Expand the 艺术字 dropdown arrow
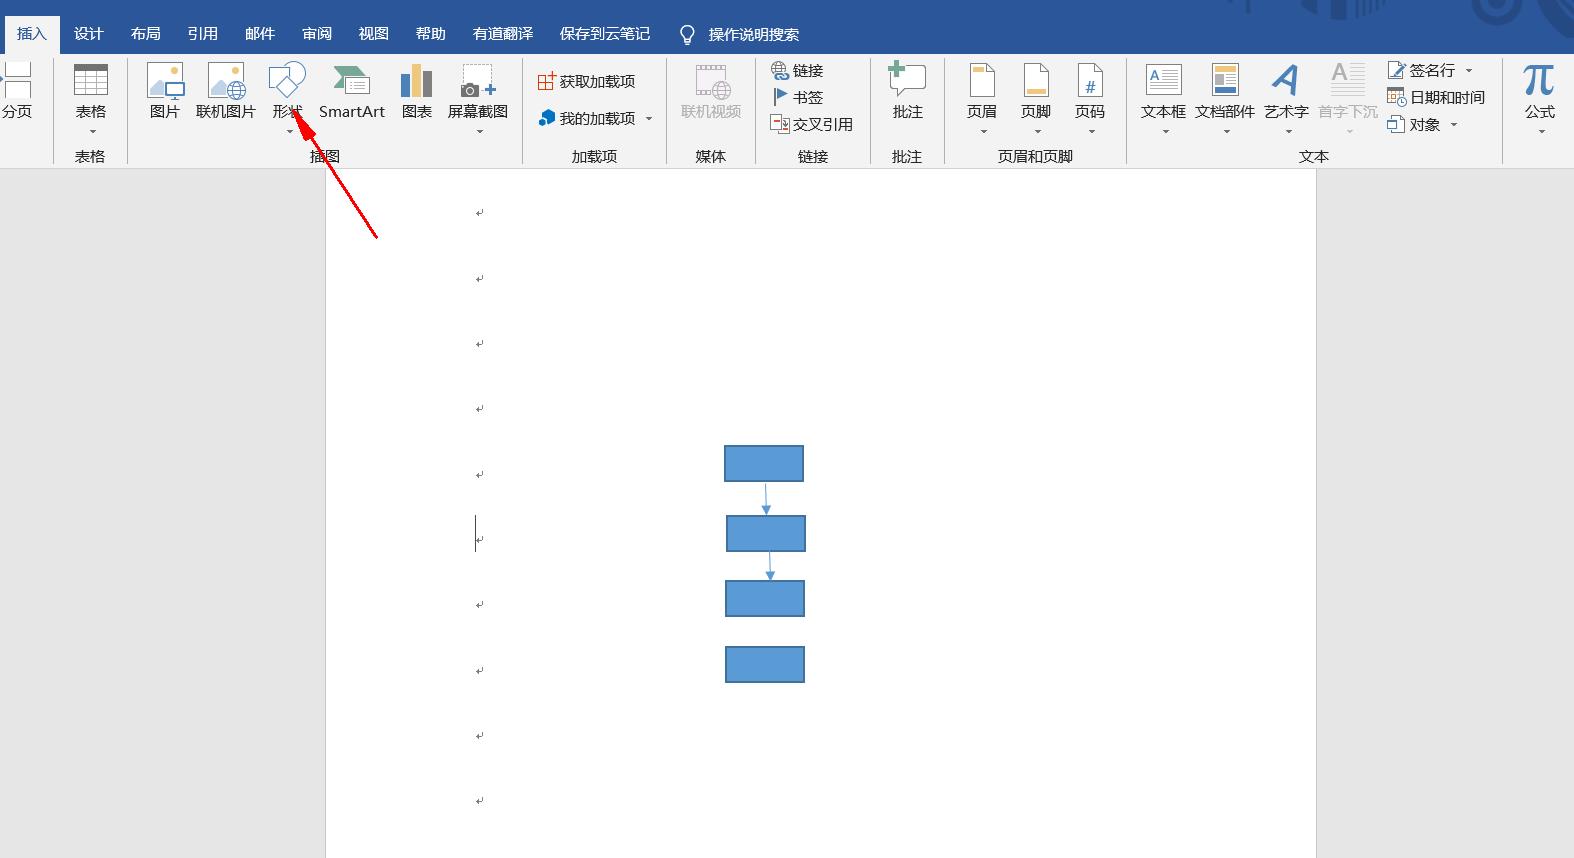 click(x=1288, y=132)
